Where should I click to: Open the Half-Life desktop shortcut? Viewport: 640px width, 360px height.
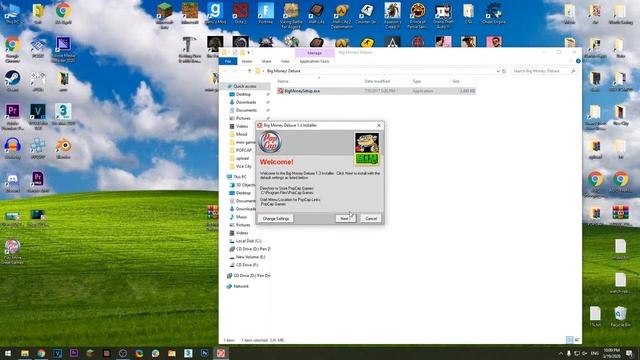pos(316,13)
